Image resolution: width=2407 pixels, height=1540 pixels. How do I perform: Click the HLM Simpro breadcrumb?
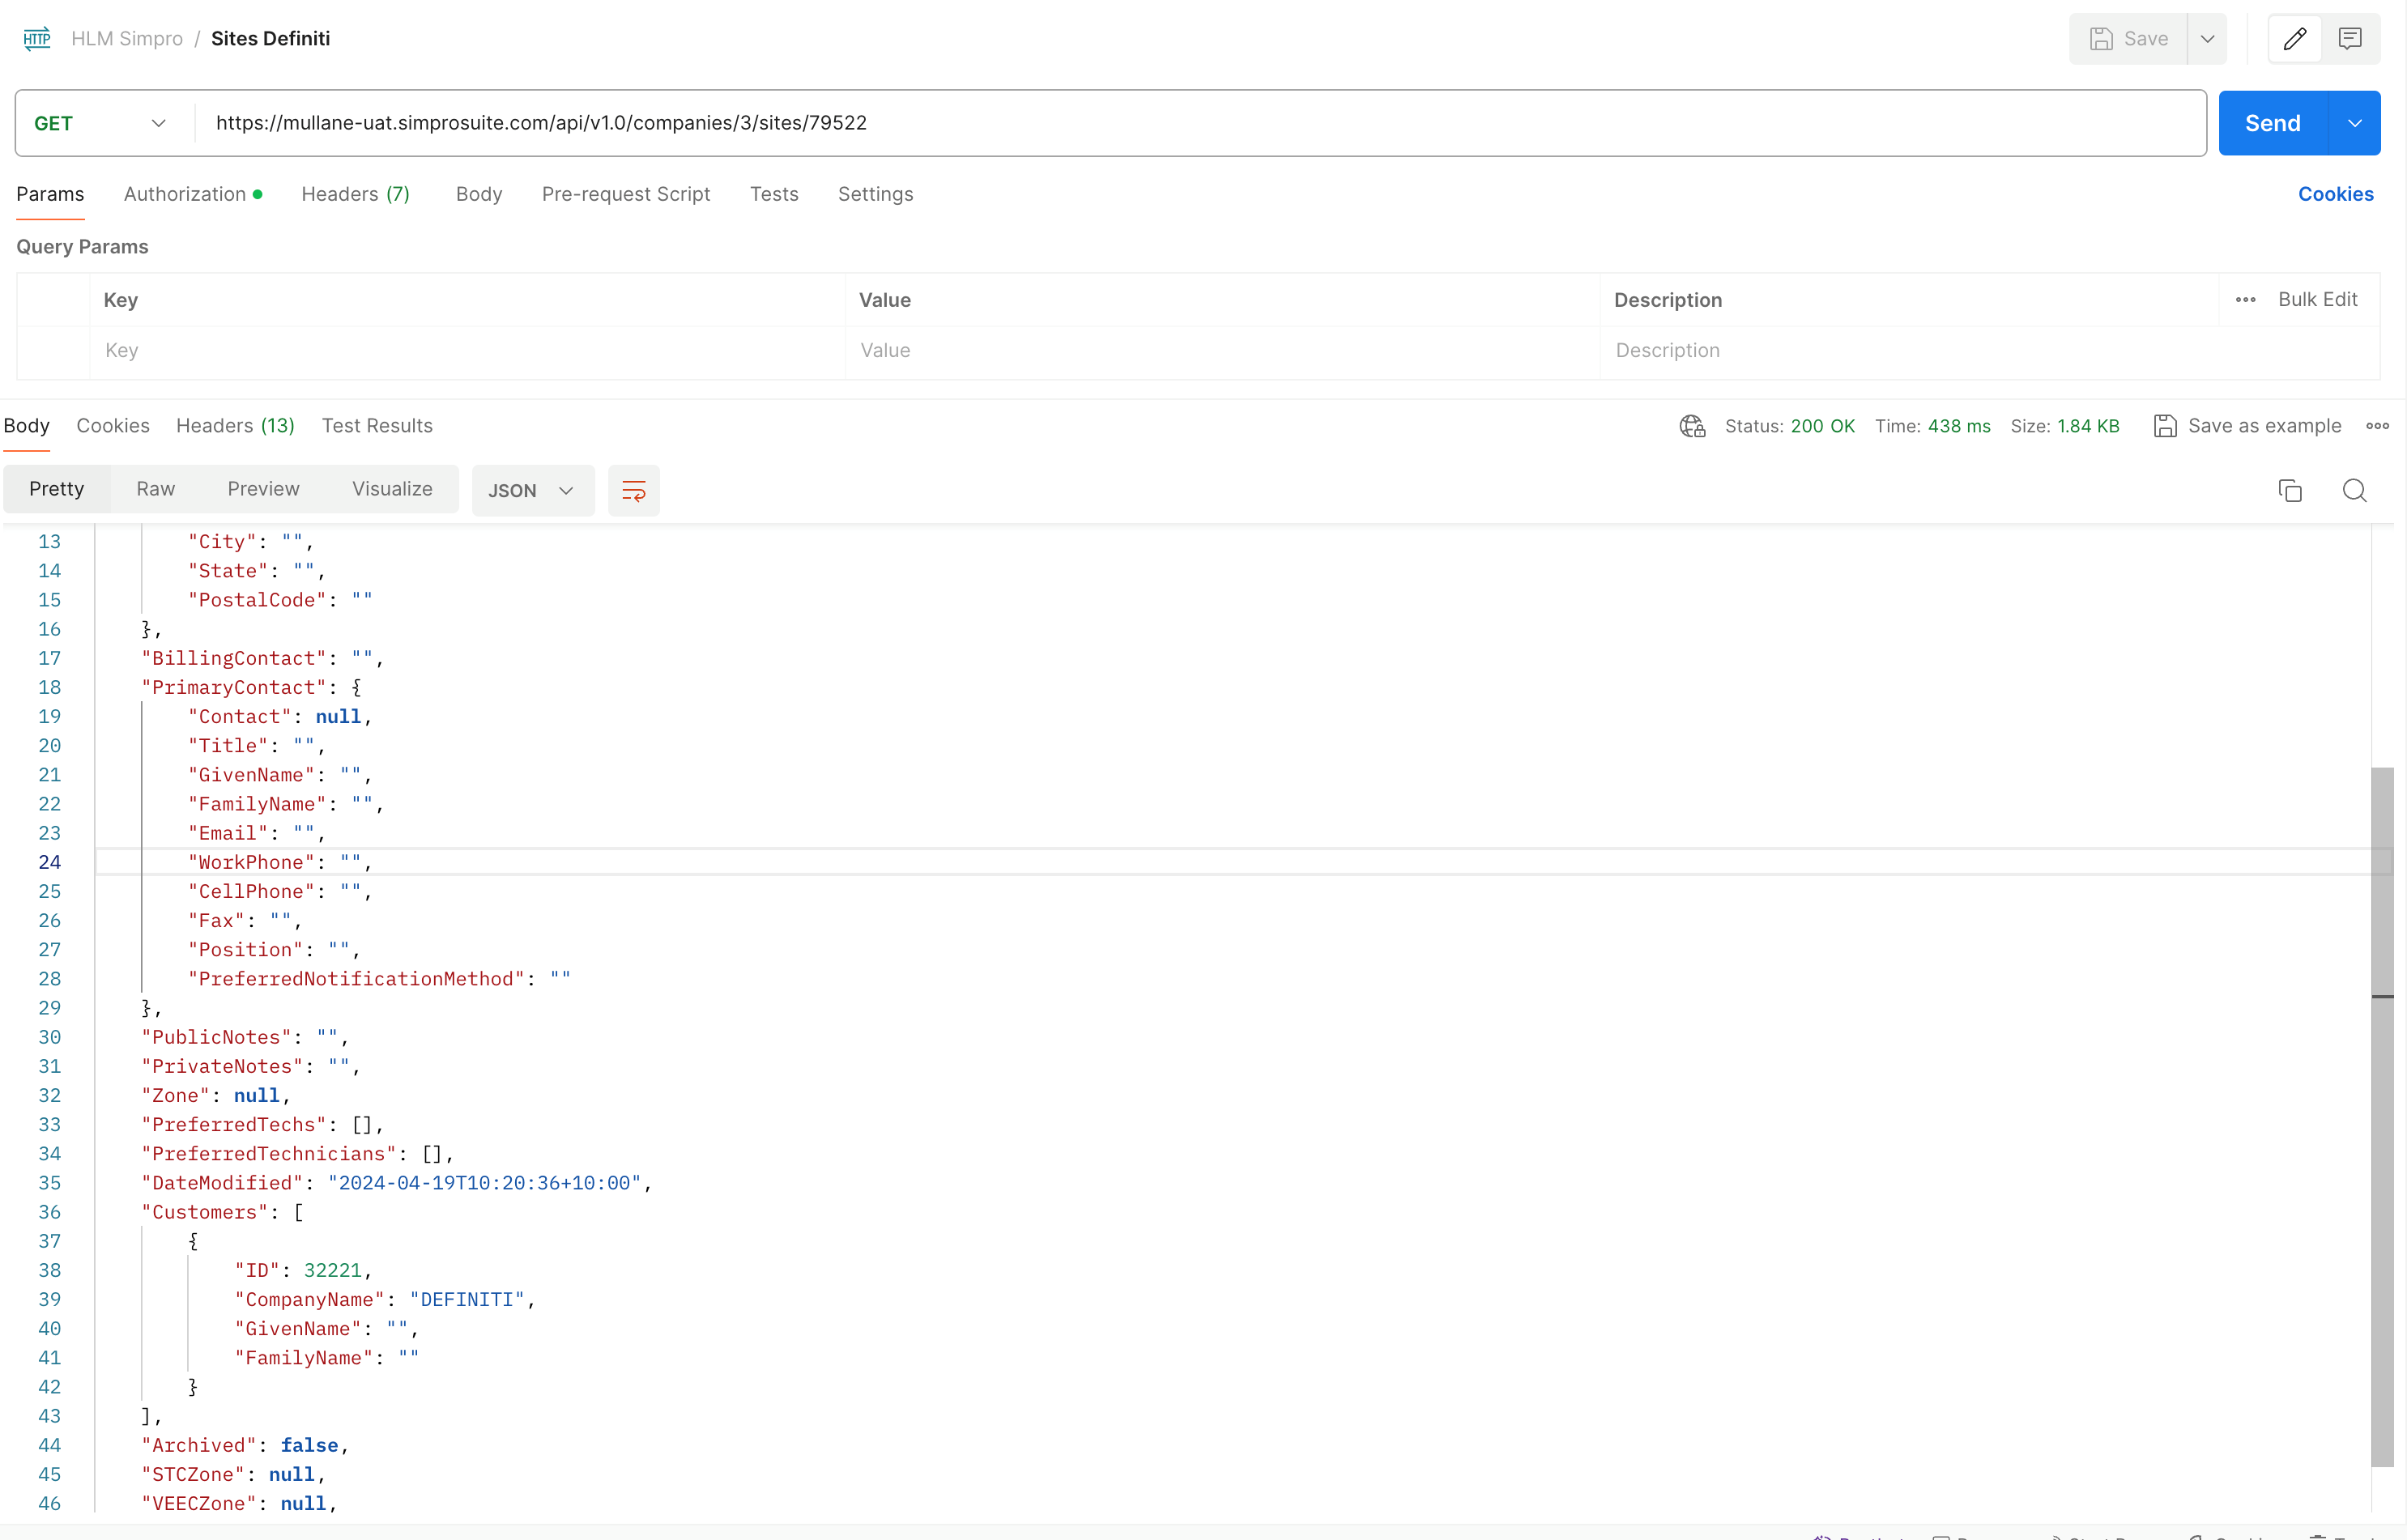point(127,39)
